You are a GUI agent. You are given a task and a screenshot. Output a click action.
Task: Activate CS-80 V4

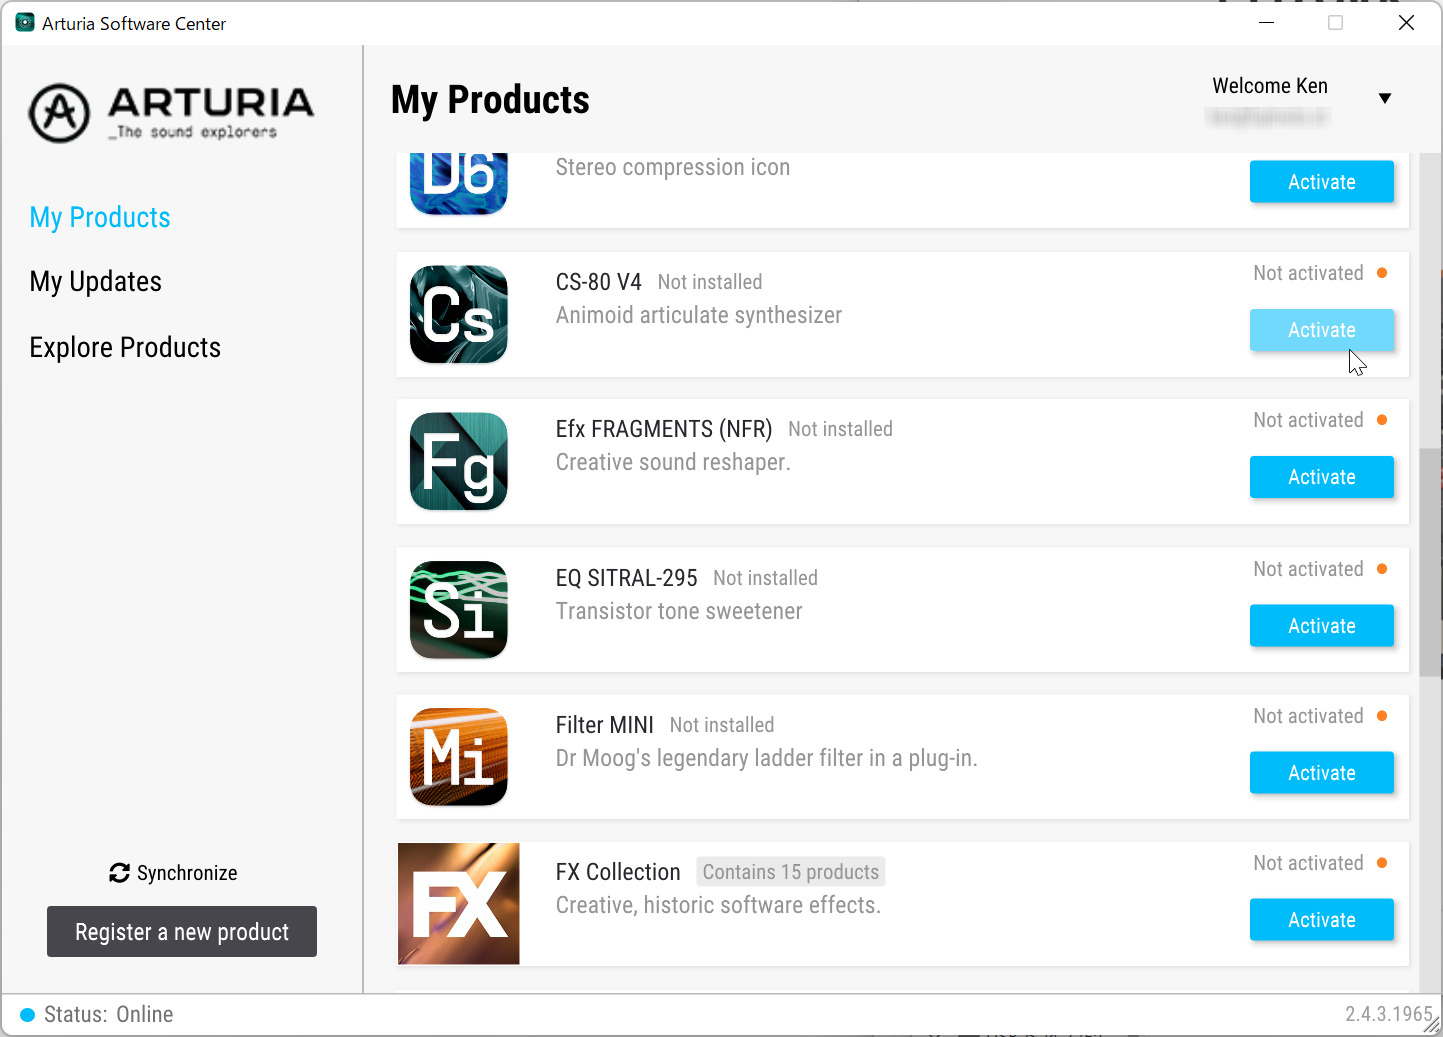(x=1322, y=330)
